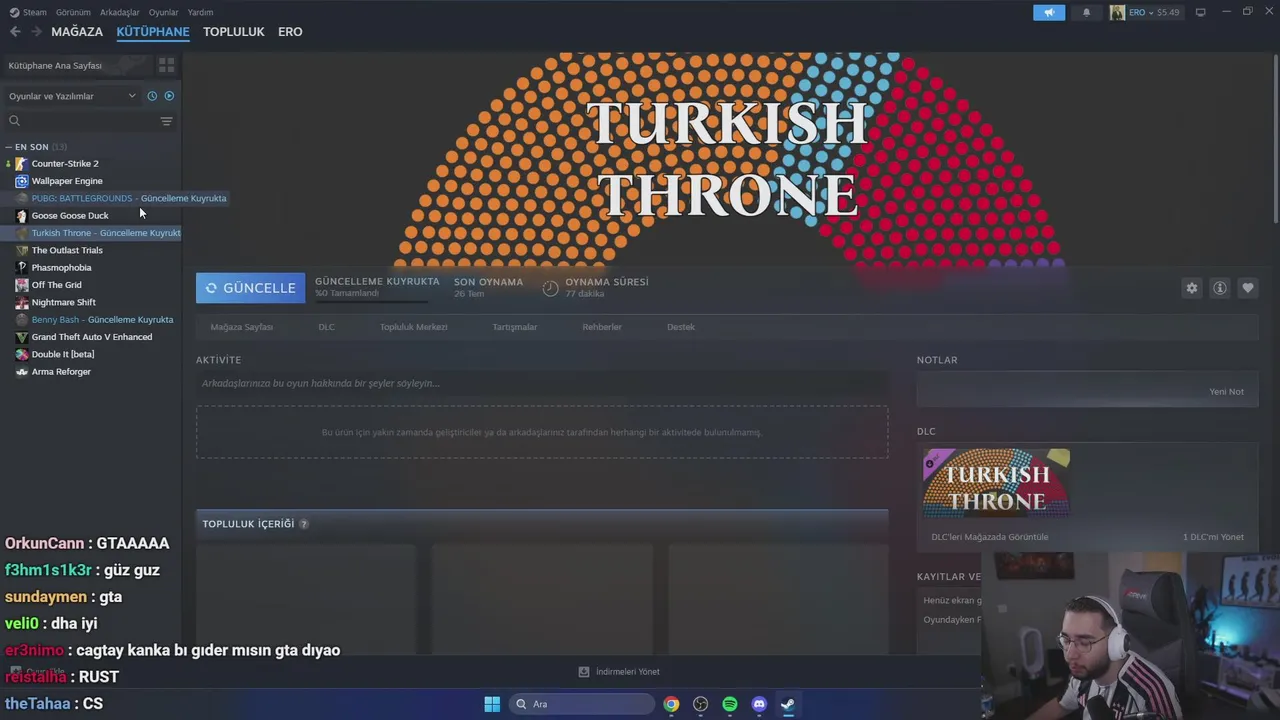Click the Community Content help question mark
This screenshot has height=720, width=1280.
point(303,524)
